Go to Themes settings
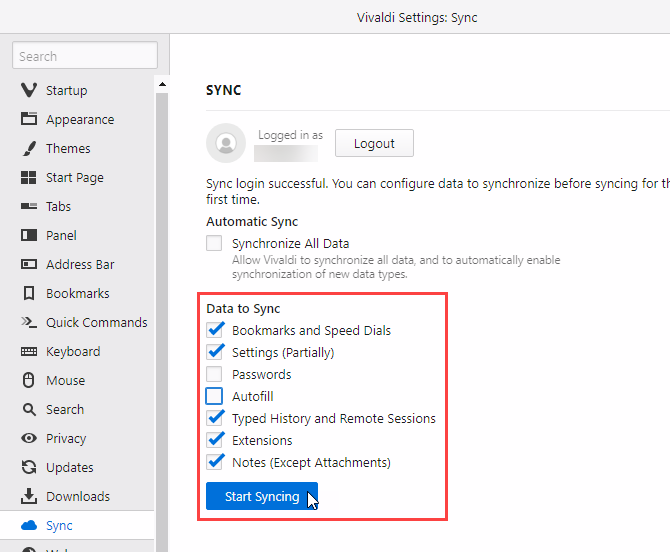The image size is (670, 552). pyautogui.click(x=77, y=148)
